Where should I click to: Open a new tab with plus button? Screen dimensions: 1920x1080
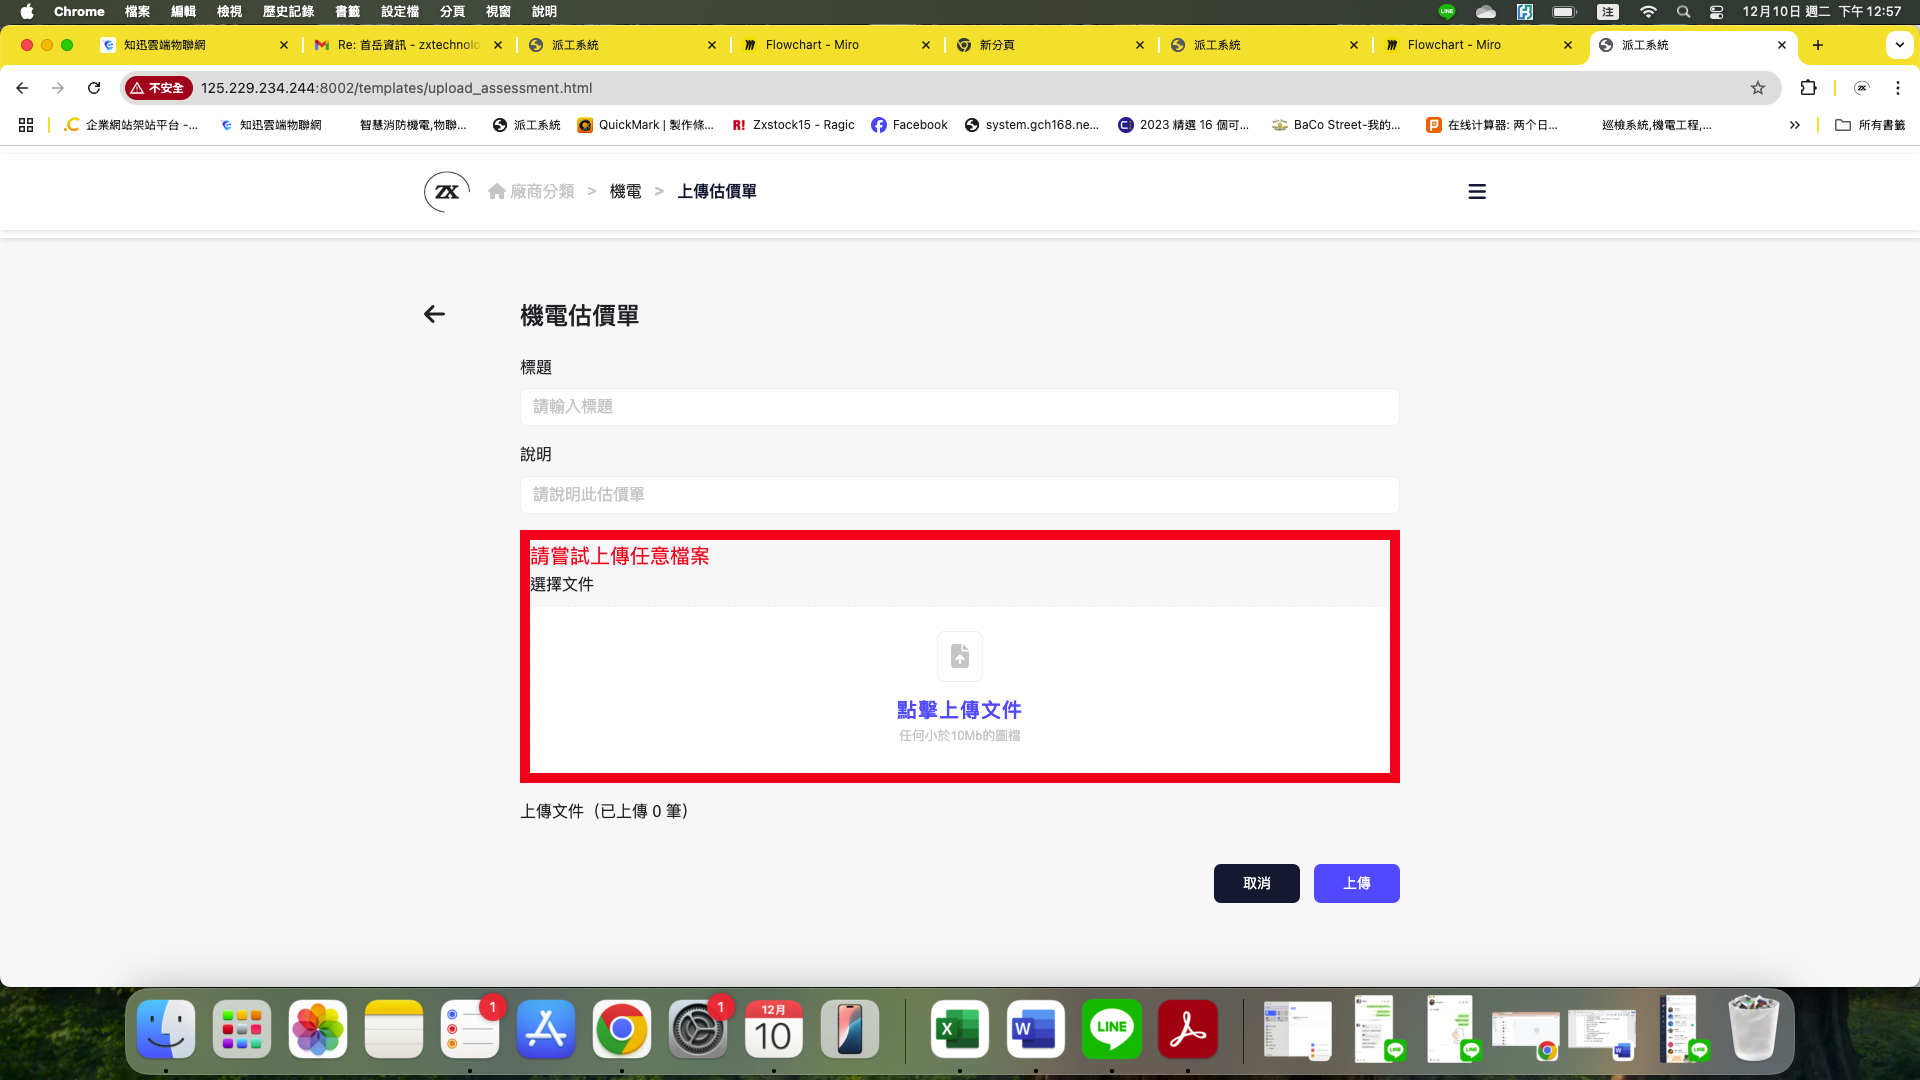(x=1818, y=45)
